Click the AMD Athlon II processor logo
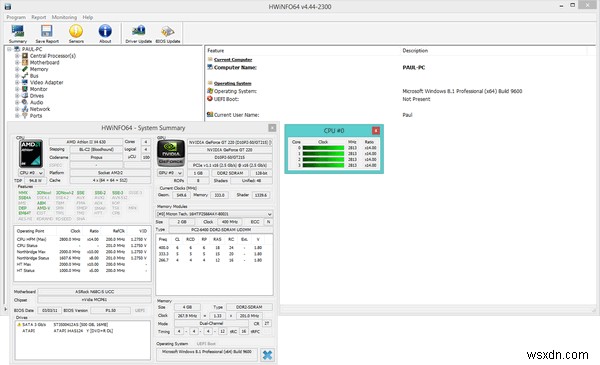 point(31,153)
